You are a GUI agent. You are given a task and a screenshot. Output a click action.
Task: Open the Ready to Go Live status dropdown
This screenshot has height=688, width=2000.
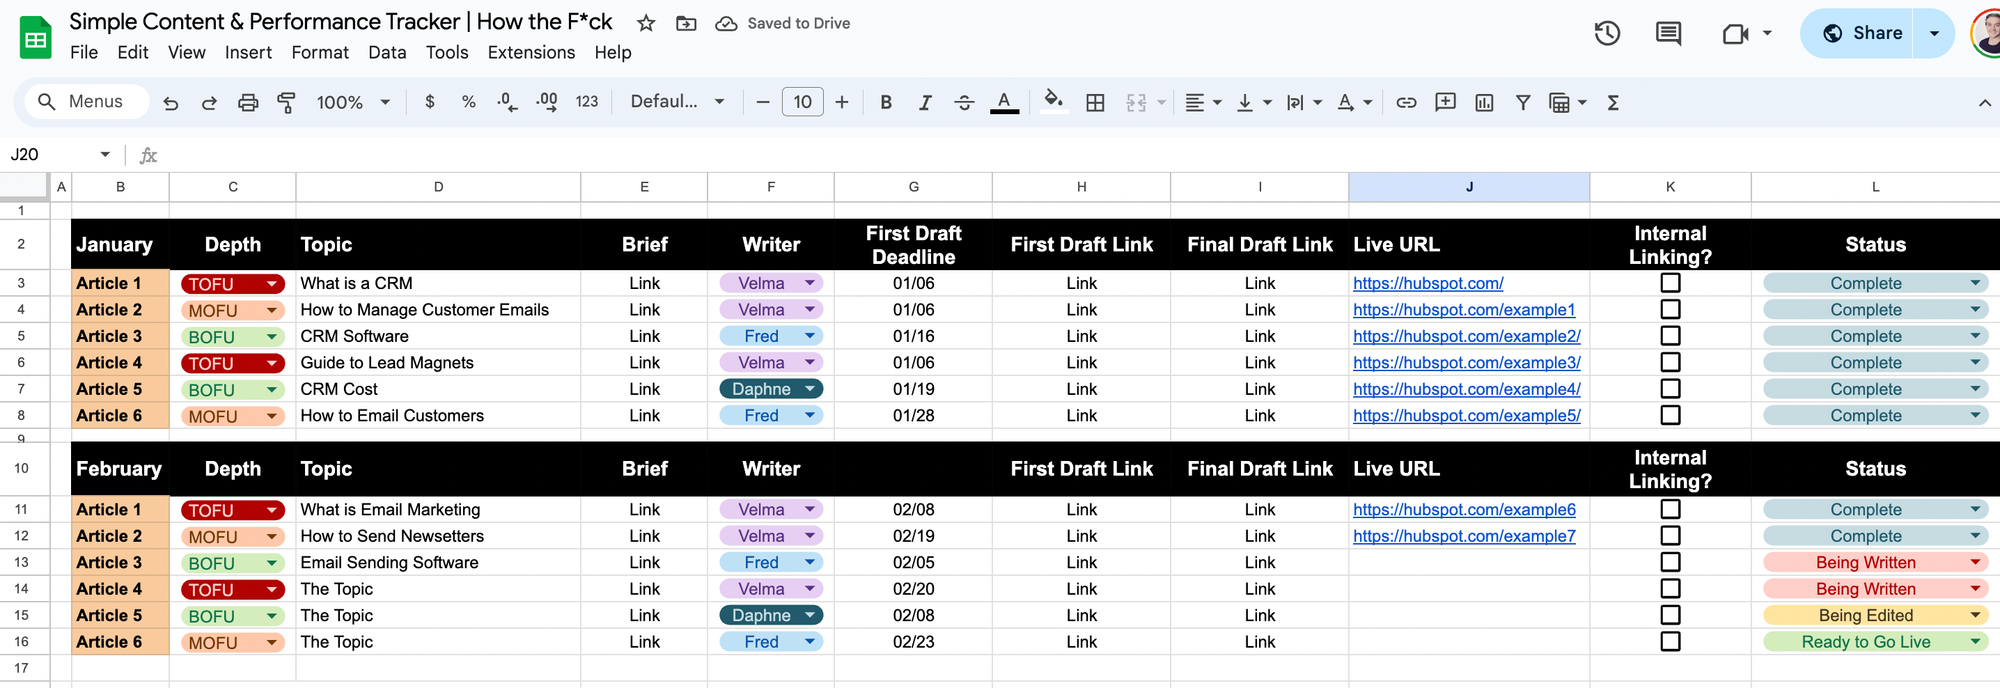[x=1975, y=642]
